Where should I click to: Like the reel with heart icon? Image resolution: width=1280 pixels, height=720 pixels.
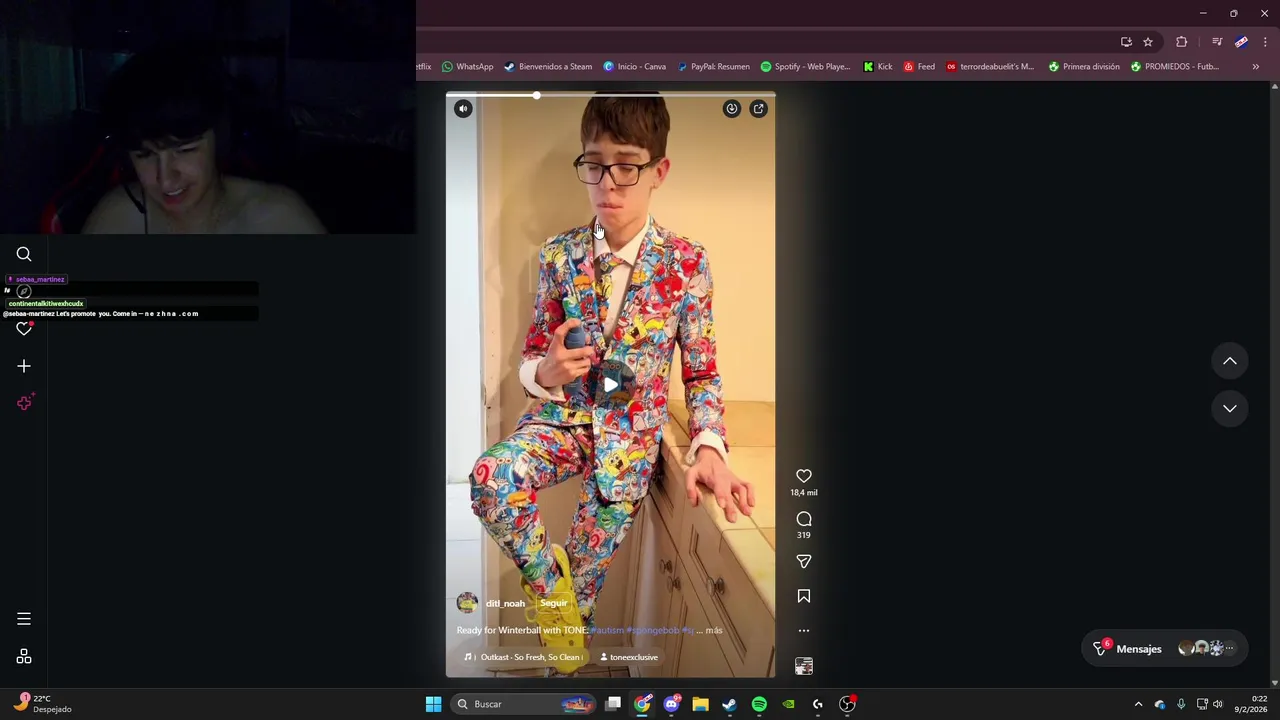coord(804,476)
